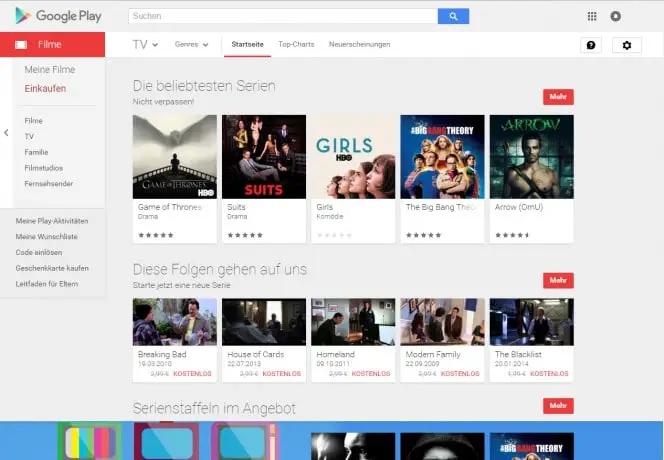Click Code einlösen link

(39, 252)
